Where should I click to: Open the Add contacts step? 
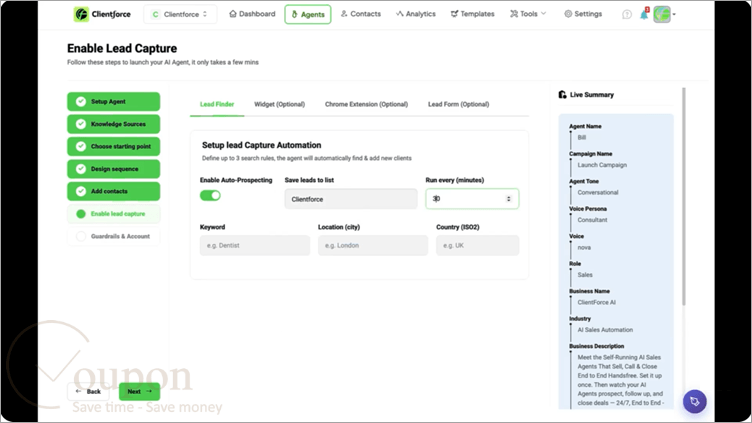(x=114, y=191)
